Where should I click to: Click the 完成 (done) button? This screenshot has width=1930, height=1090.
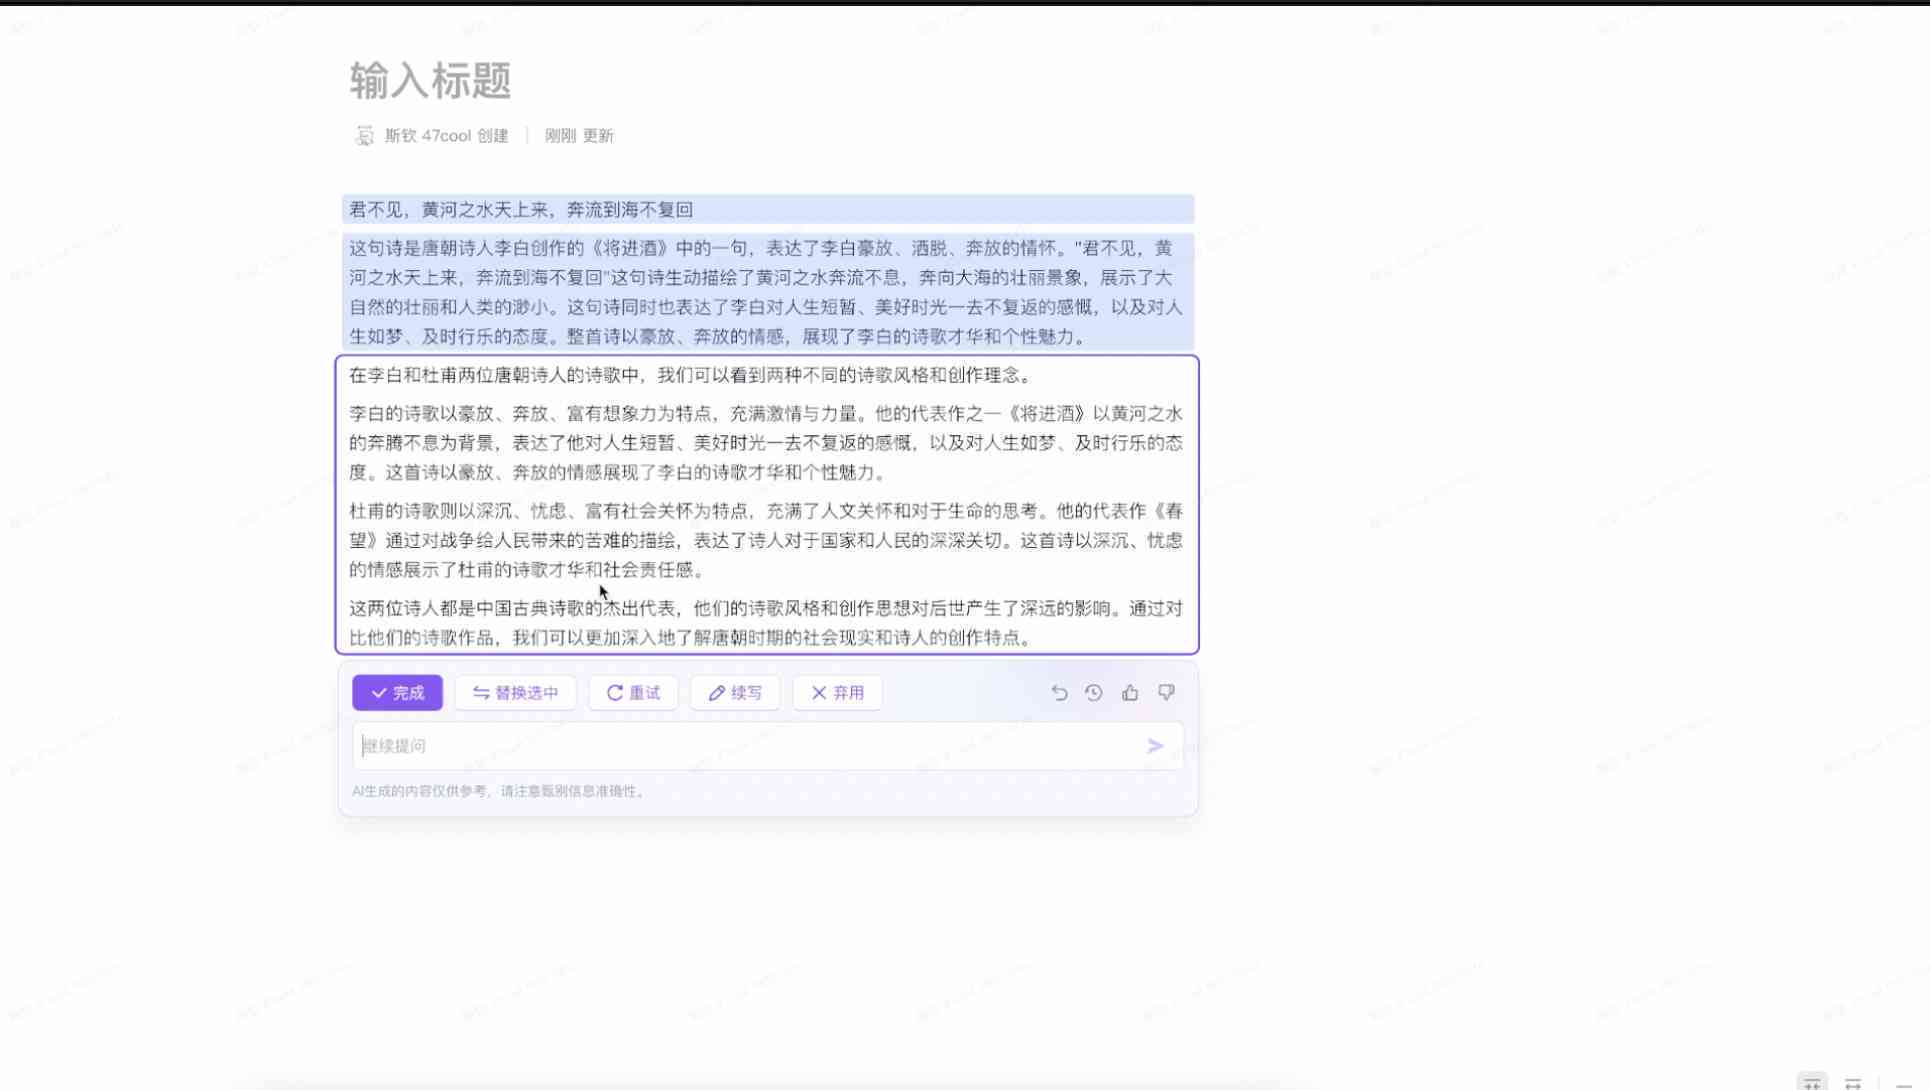coord(397,693)
